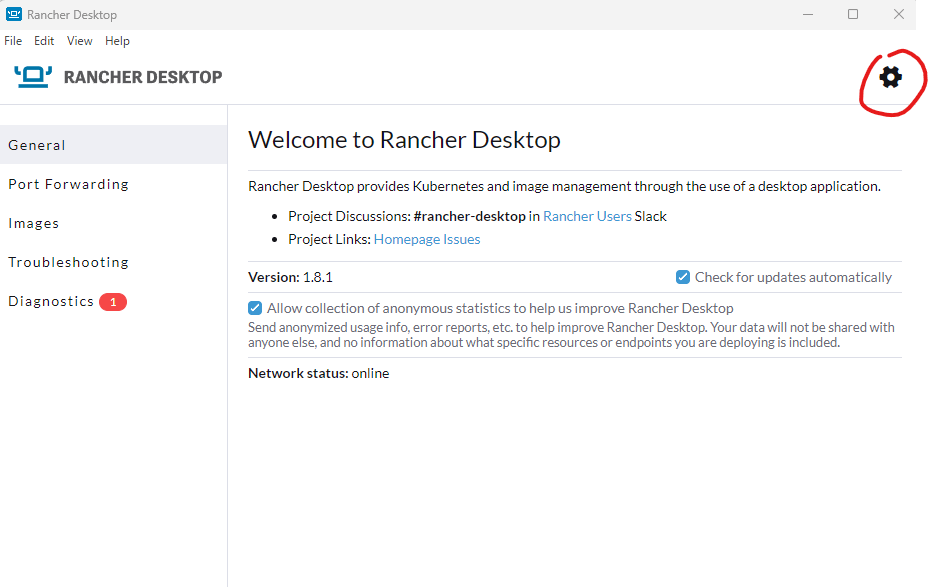Open the Images section
This screenshot has height=587, width=929.
point(114,223)
